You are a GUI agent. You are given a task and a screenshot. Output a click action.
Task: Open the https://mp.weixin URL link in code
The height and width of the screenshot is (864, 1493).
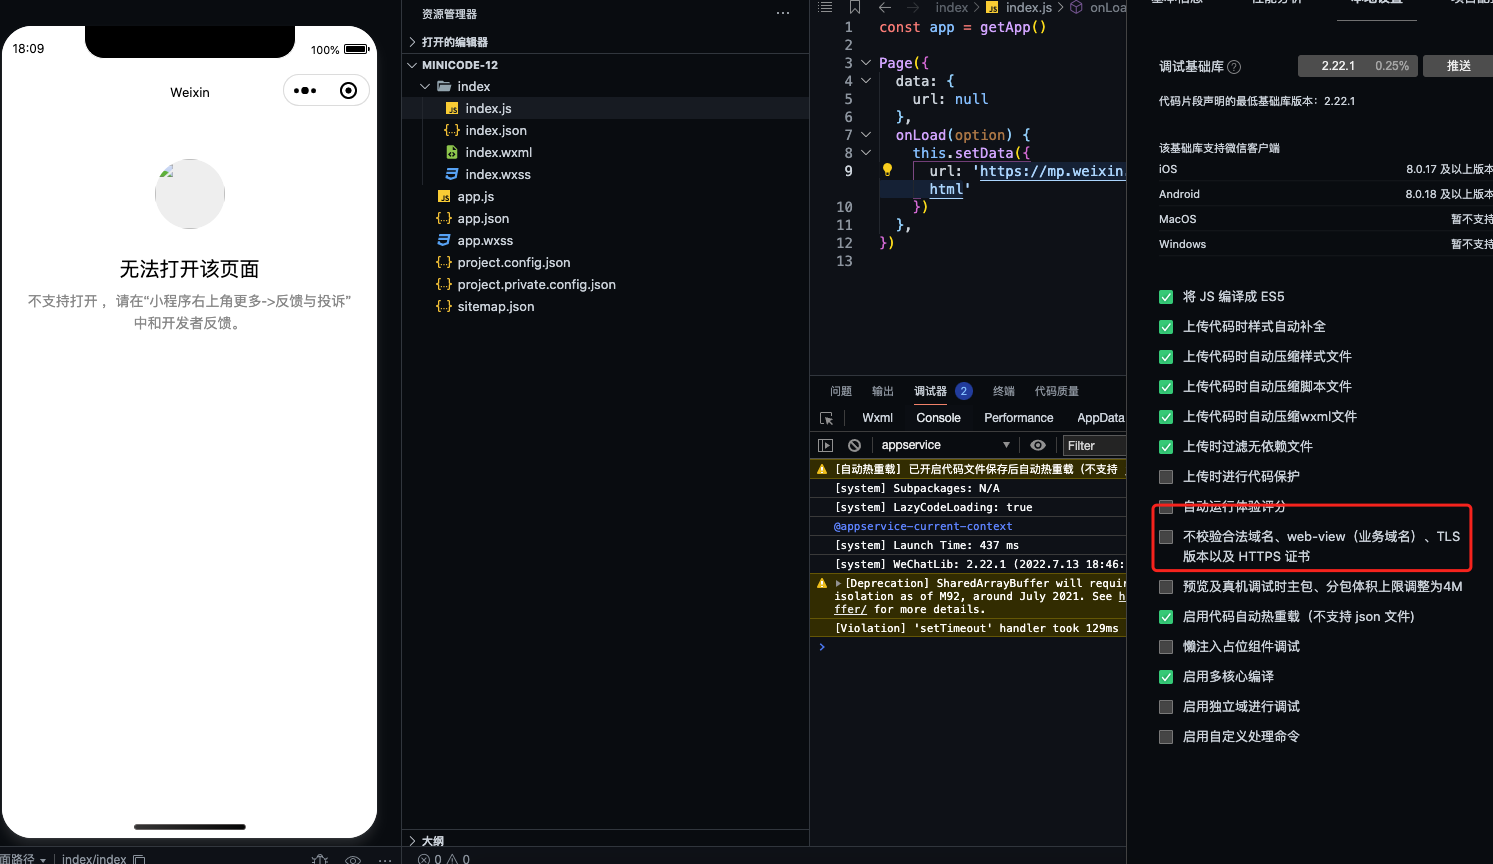point(1052,171)
